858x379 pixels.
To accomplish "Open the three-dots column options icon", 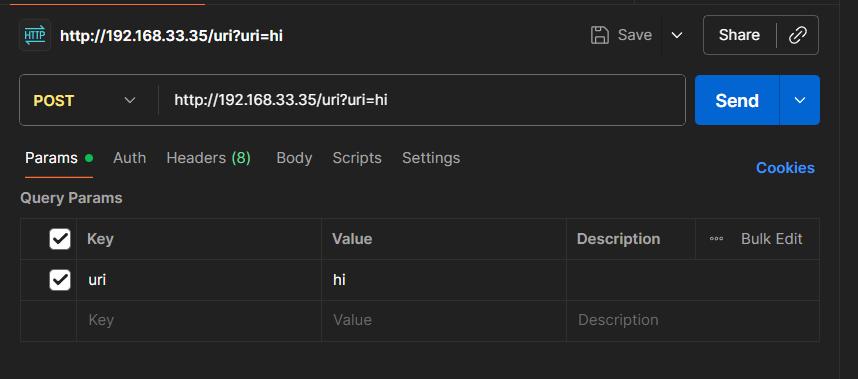I will pyautogui.click(x=716, y=239).
